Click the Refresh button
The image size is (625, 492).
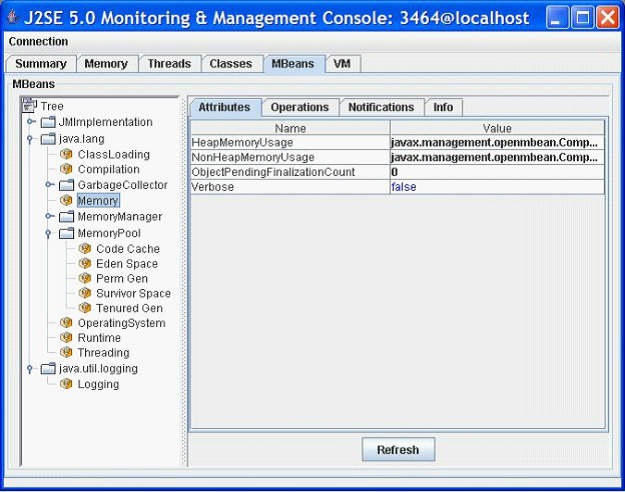[398, 450]
